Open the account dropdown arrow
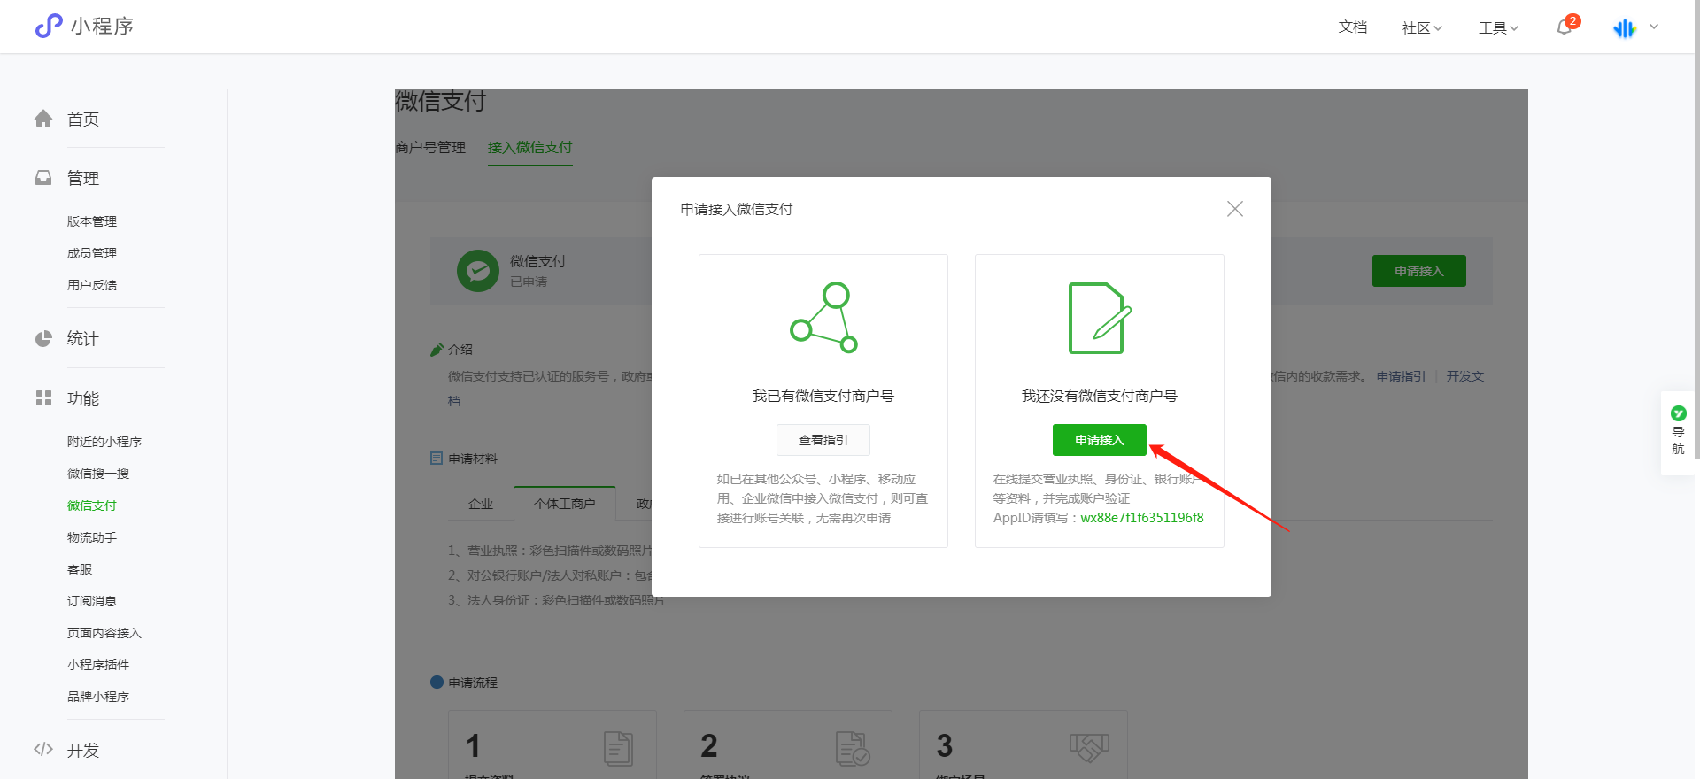The height and width of the screenshot is (779, 1700). tap(1654, 27)
